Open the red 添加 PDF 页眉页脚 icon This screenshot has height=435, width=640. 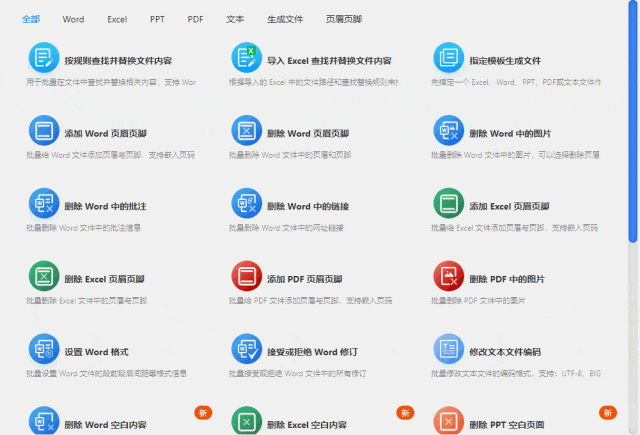tap(247, 276)
